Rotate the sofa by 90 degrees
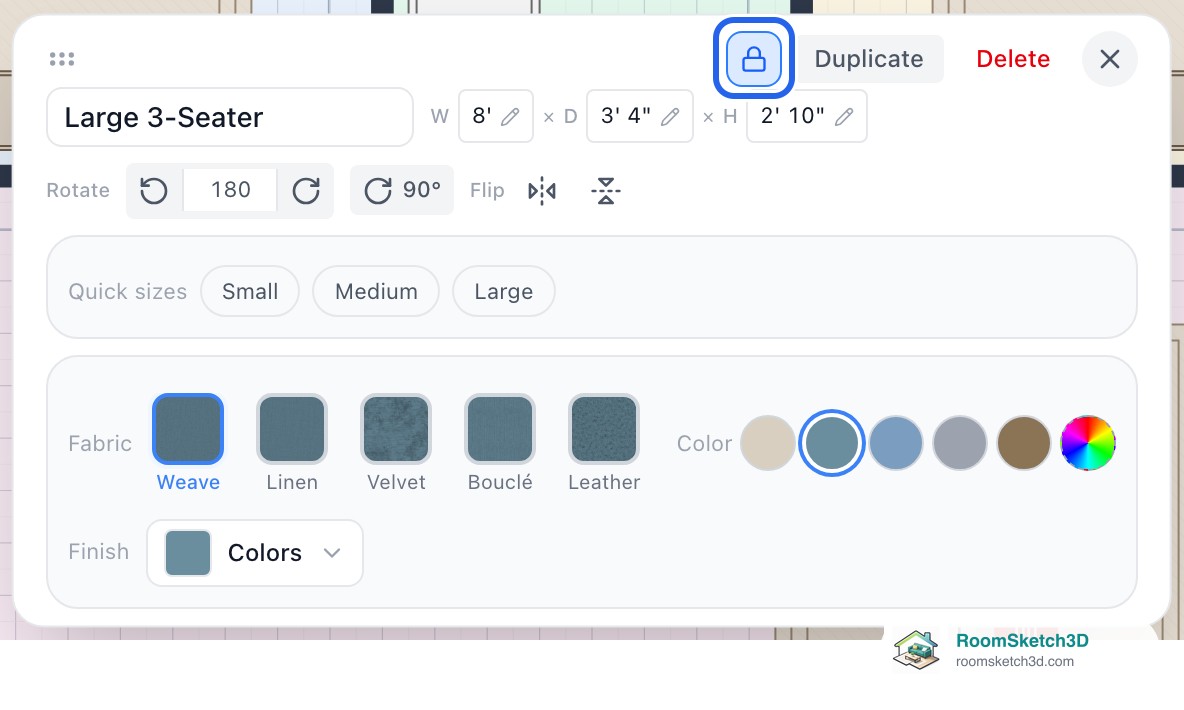The height and width of the screenshot is (710, 1184). pos(402,190)
